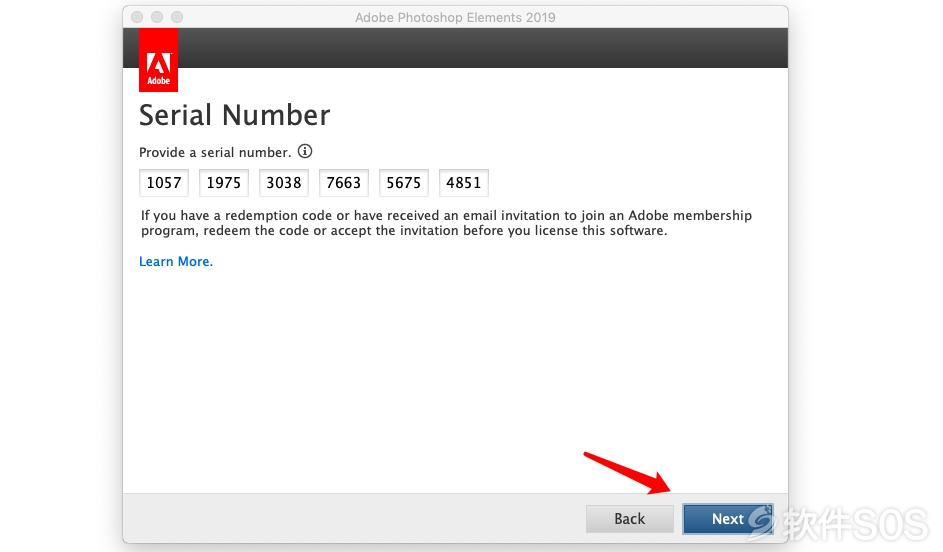Screen dimensions: 943x552
Task: Minimize the window with the second window button
Action: pyautogui.click(x=157, y=17)
